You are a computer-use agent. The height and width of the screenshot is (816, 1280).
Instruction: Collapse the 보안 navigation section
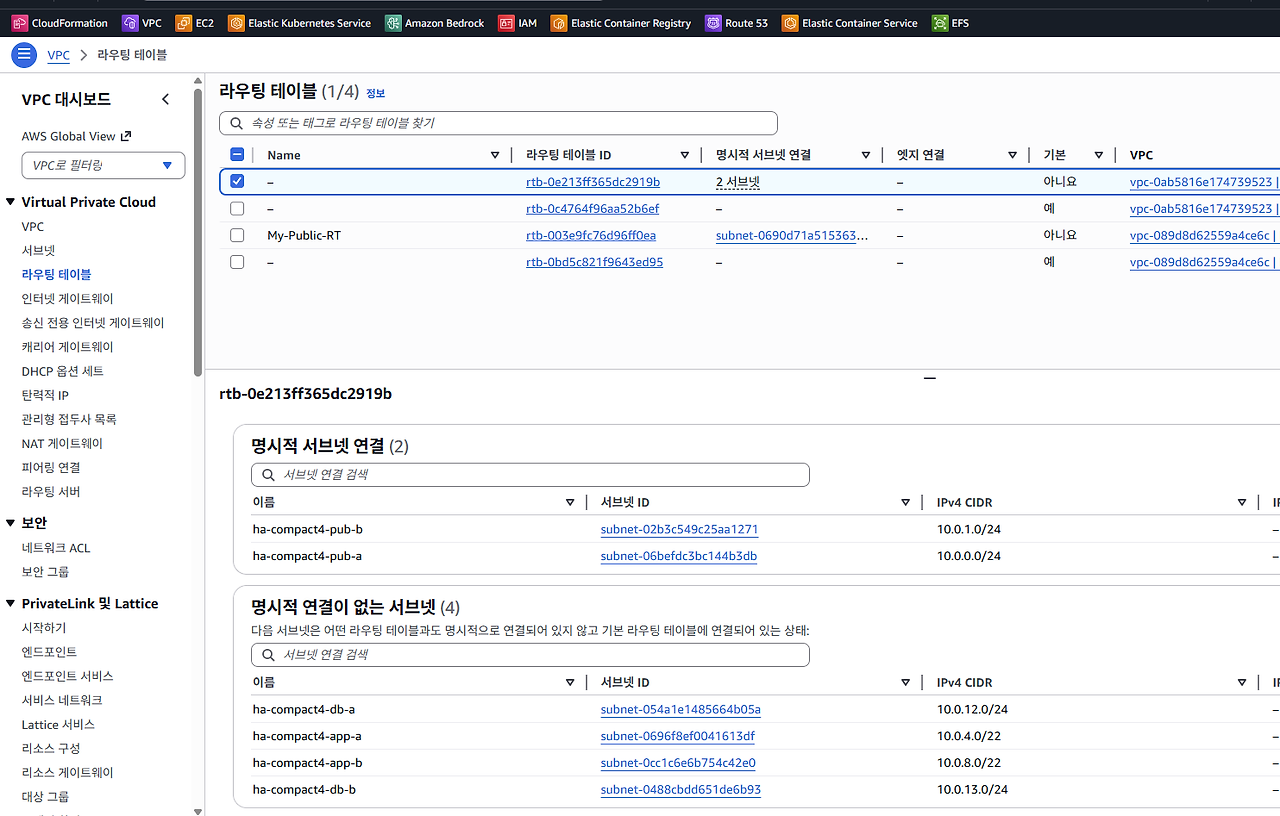click(11, 523)
